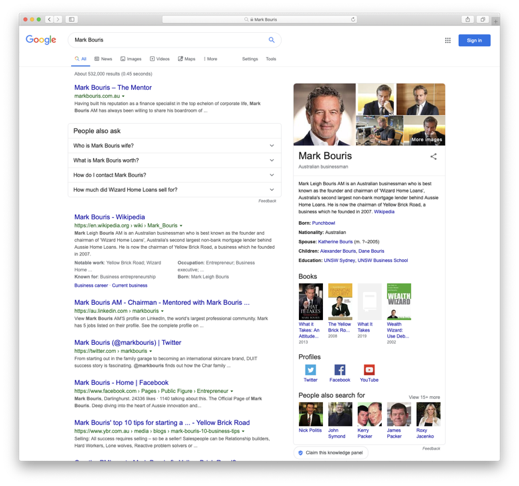The width and height of the screenshot is (519, 486).
Task: Open the Facebook profile icon
Action: (340, 370)
